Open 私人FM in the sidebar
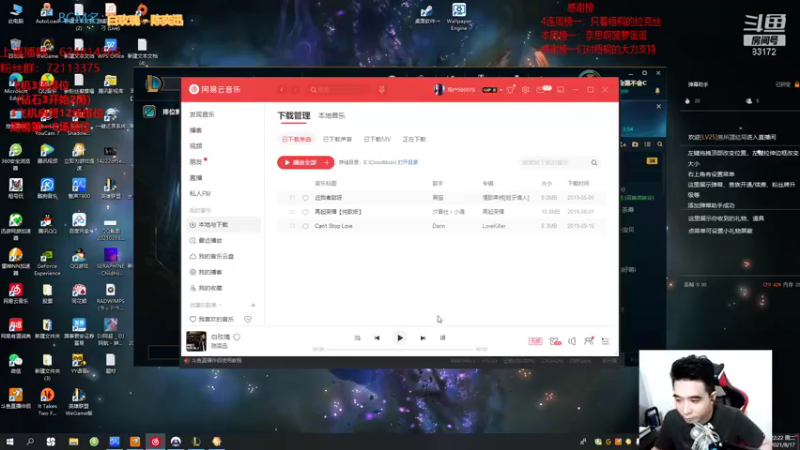 pyautogui.click(x=200, y=193)
